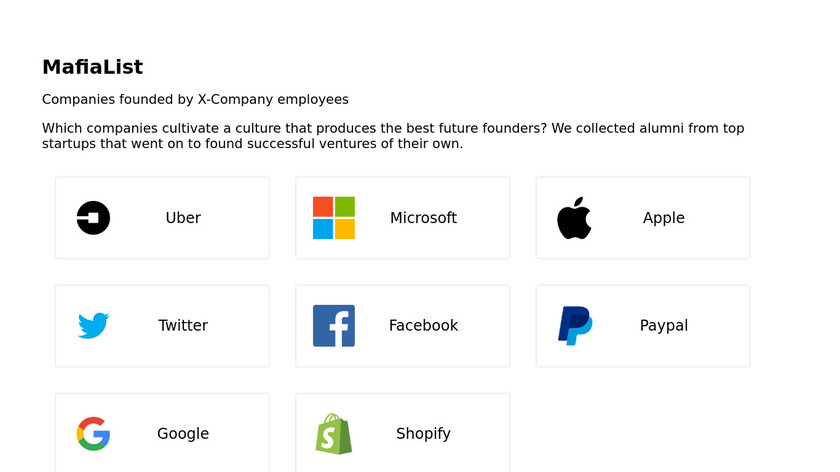Viewport: 840px width, 472px height.
Task: Click the MafiaList page title
Action: 92,67
